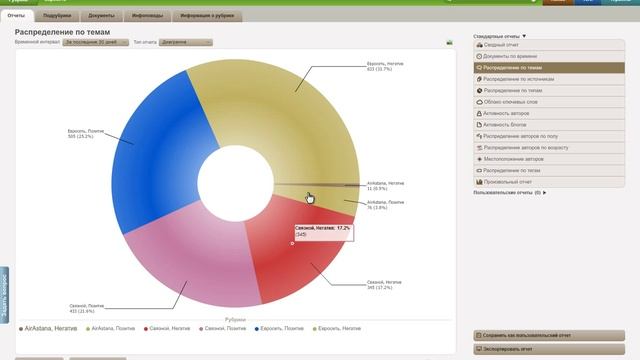
Task: Open the Распределение по типам report
Action: click(x=549, y=91)
